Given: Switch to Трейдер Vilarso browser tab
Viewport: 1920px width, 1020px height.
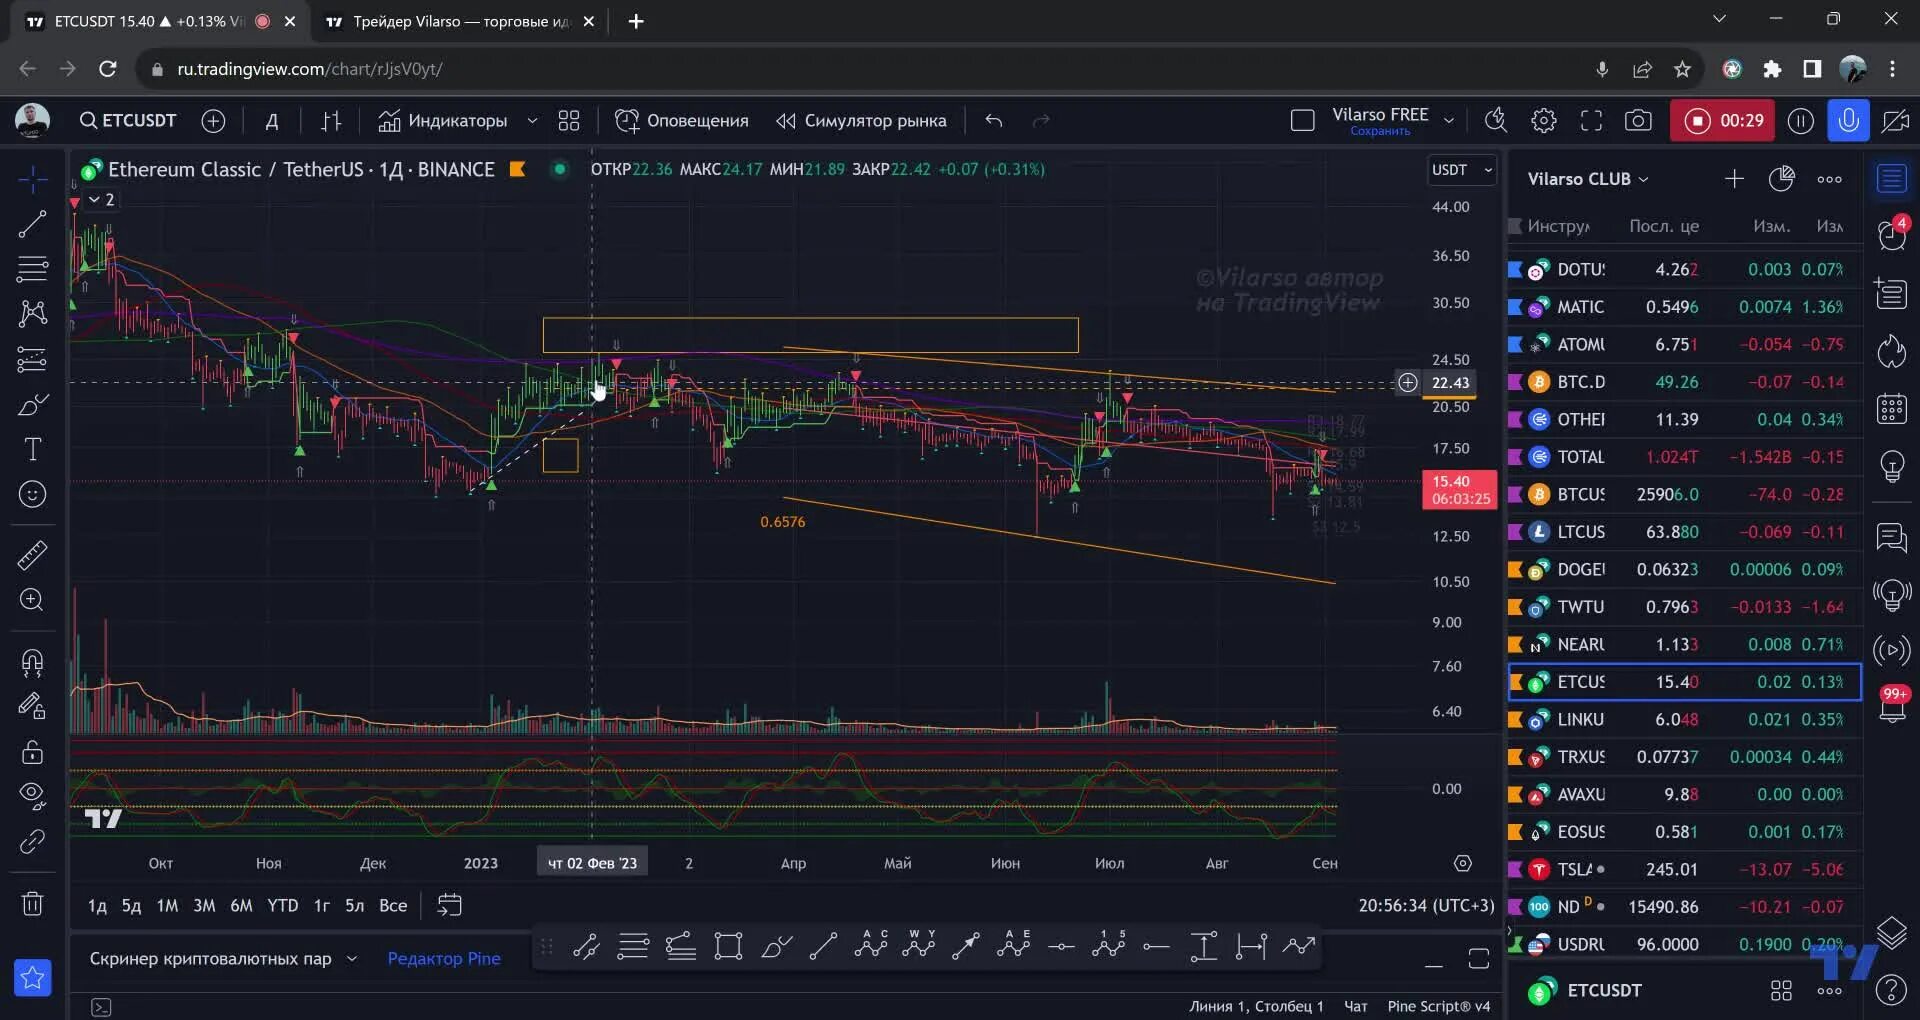Looking at the screenshot, I should pyautogui.click(x=460, y=21).
